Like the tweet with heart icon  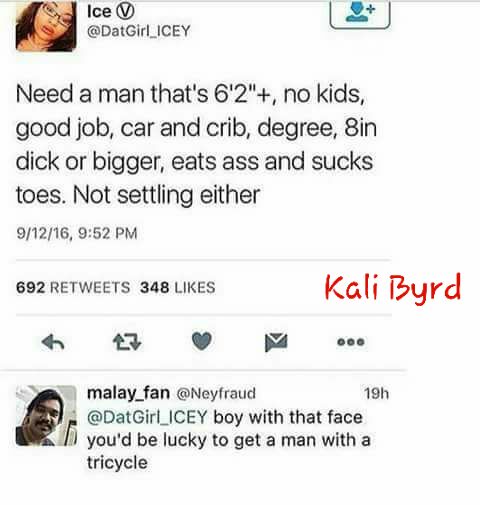coord(202,341)
